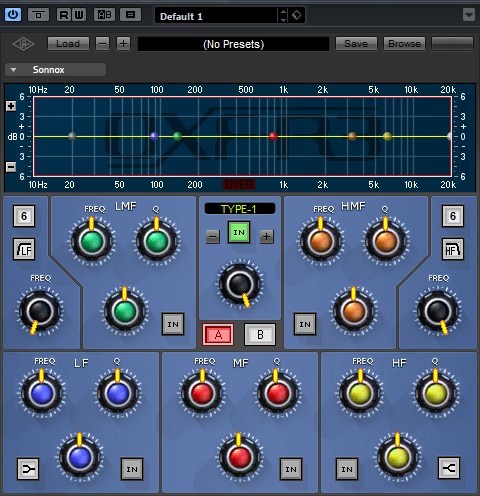Viewport: 480px width, 496px height.
Task: Select the red A setting button
Action: click(x=218, y=334)
